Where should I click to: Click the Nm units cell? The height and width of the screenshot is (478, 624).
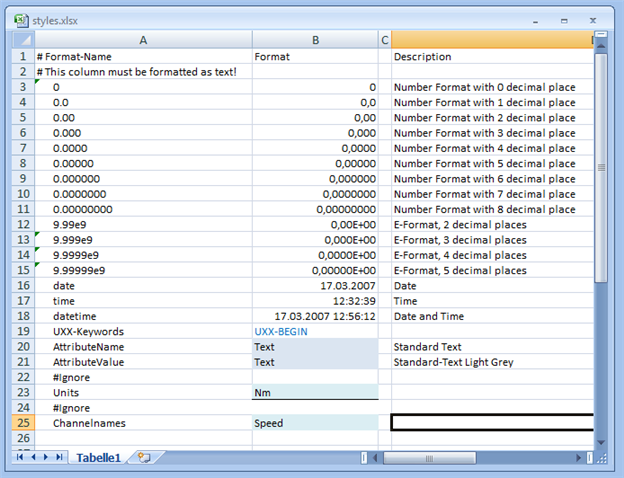pos(315,393)
